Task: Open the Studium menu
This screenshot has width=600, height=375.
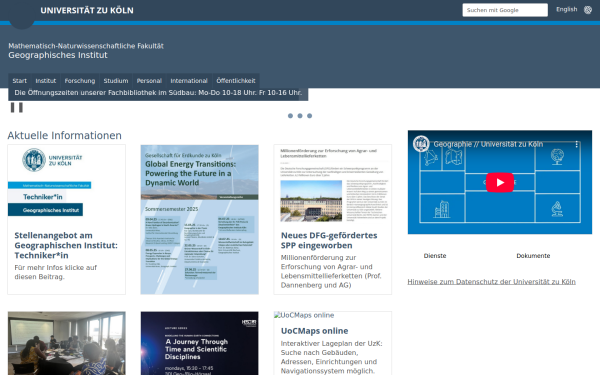Action: click(116, 81)
